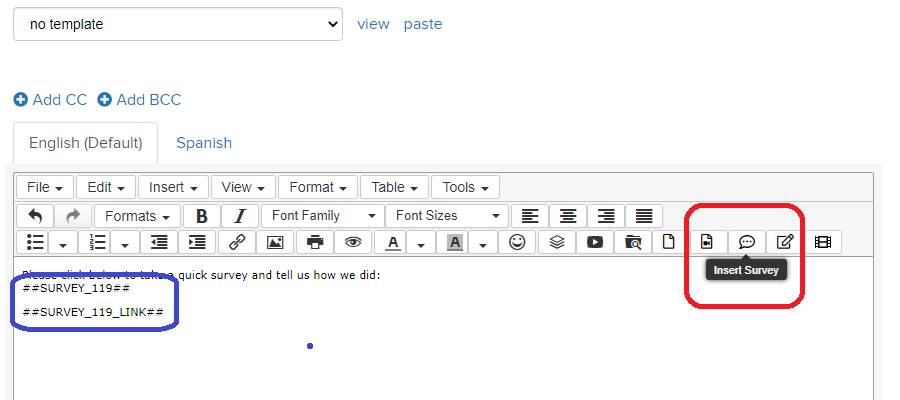Apply text color with underlined A

pos(393,242)
